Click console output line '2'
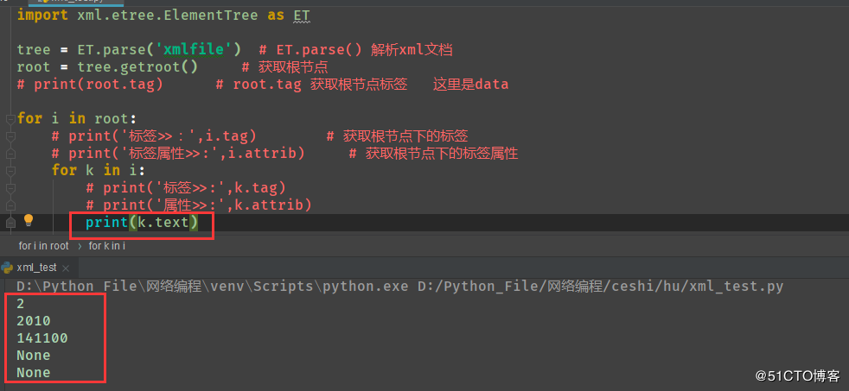This screenshot has width=849, height=391. click(21, 304)
